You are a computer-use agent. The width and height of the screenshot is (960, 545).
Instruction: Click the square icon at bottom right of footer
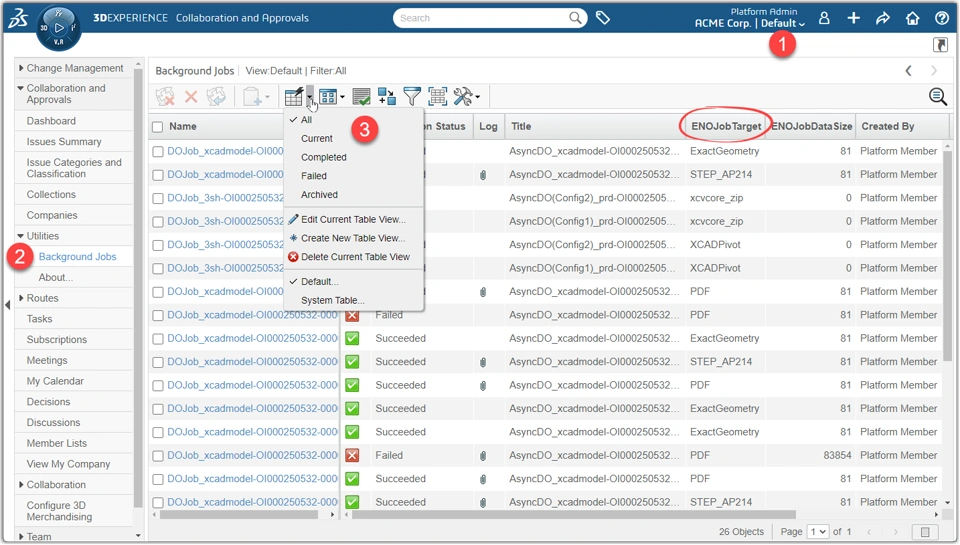tap(925, 532)
